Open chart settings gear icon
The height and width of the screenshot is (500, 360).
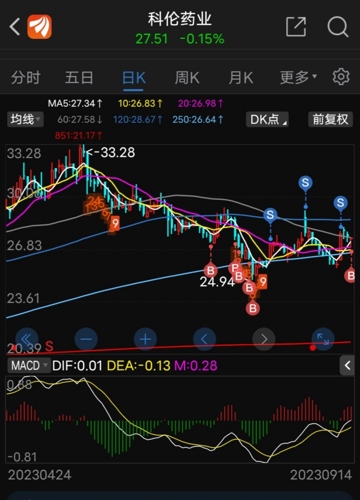341,77
